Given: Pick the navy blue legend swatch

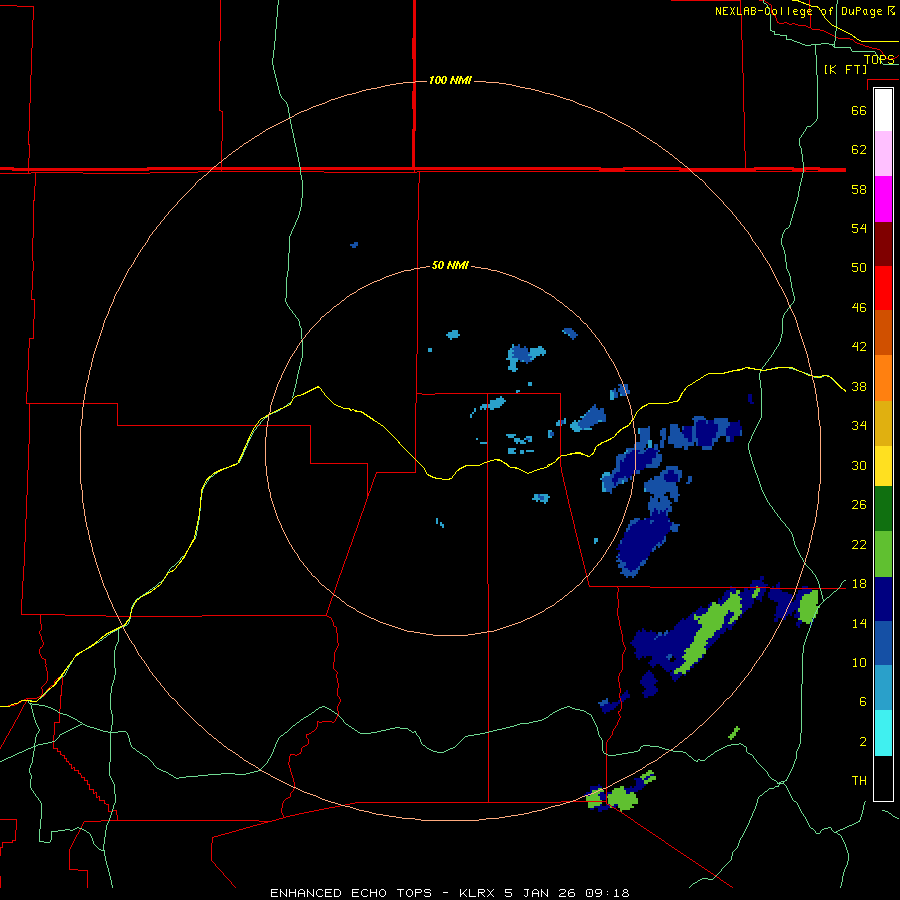Looking at the screenshot, I should (883, 599).
